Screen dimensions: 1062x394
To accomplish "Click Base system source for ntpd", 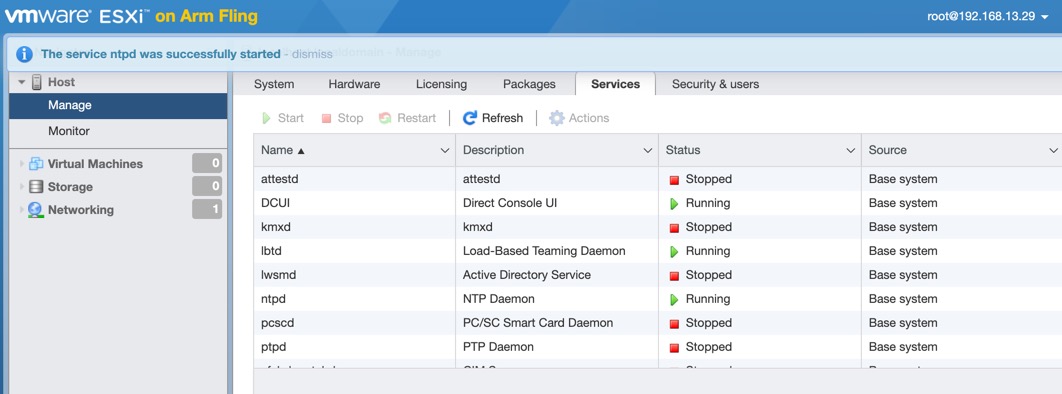I will coord(903,299).
